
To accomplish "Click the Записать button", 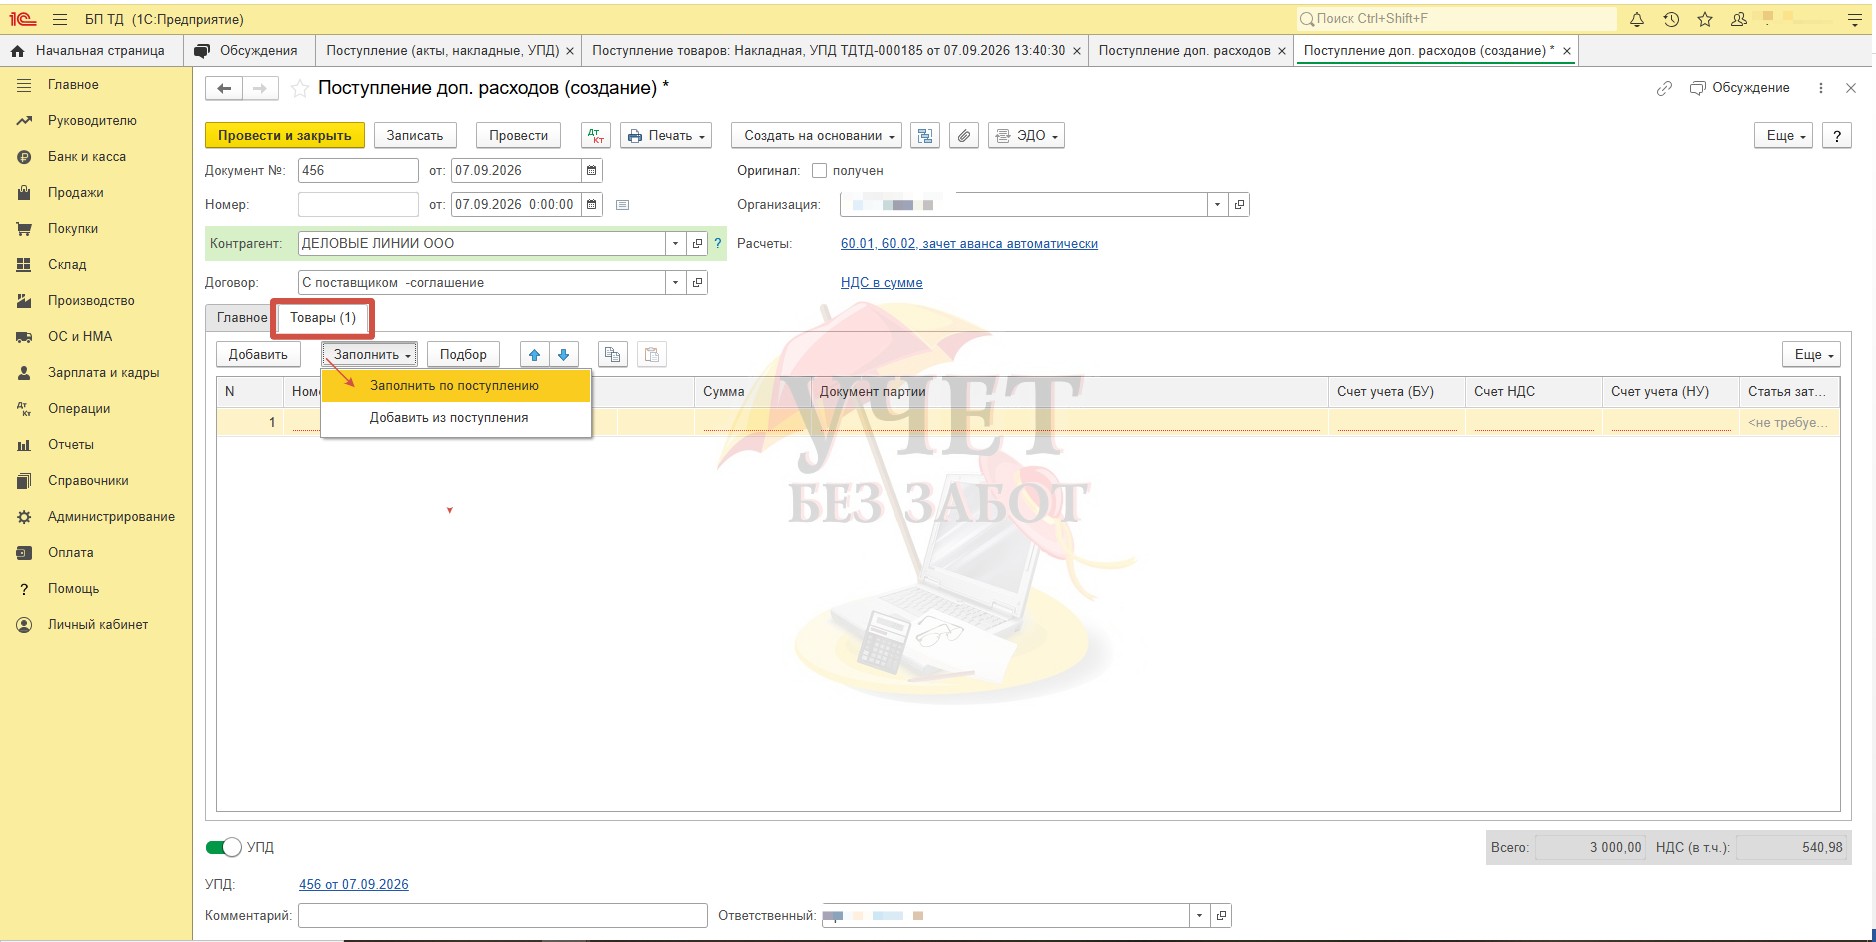I will [415, 136].
